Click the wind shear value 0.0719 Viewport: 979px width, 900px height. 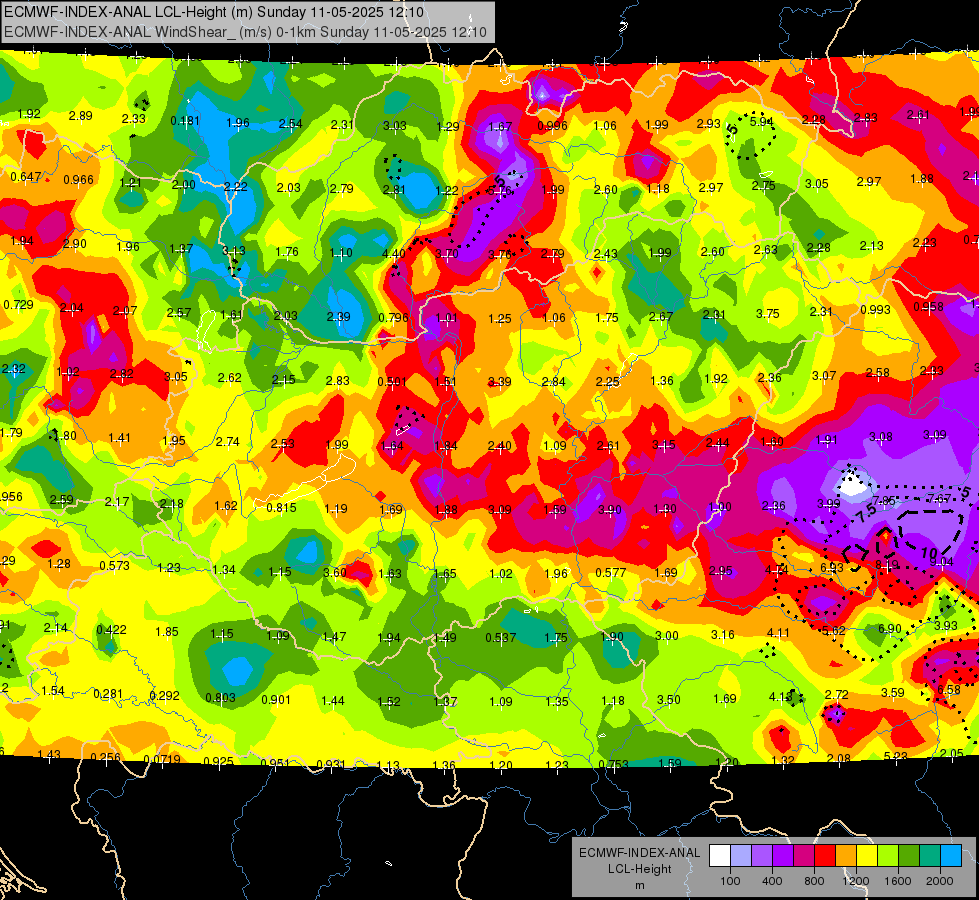click(162, 759)
